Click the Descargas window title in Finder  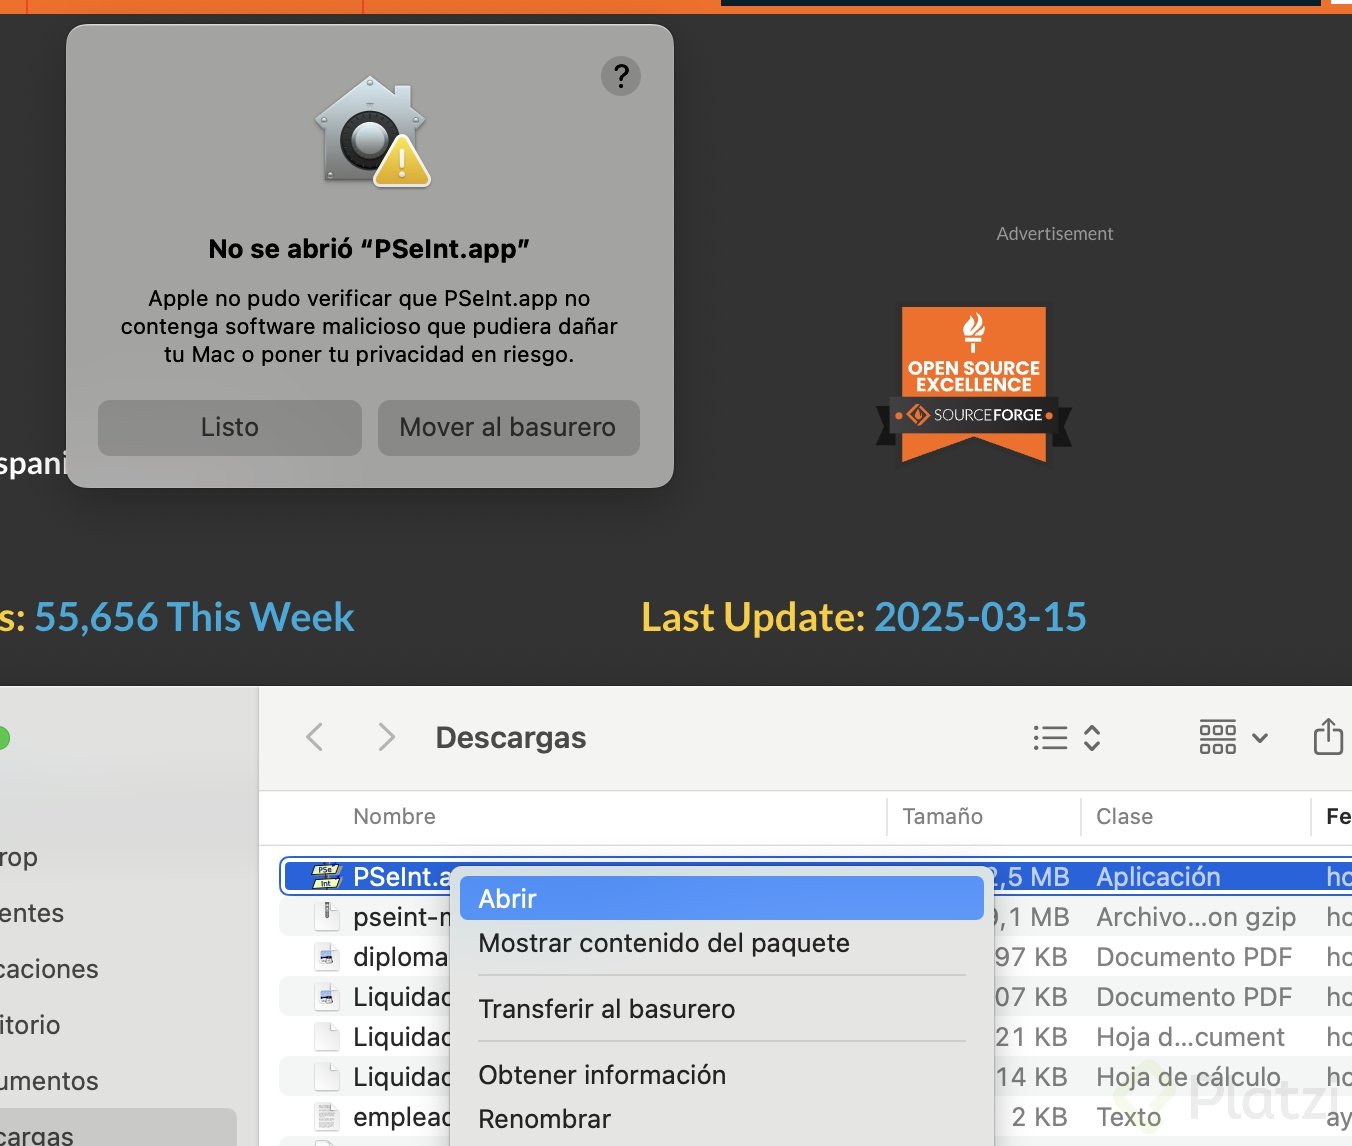point(511,738)
